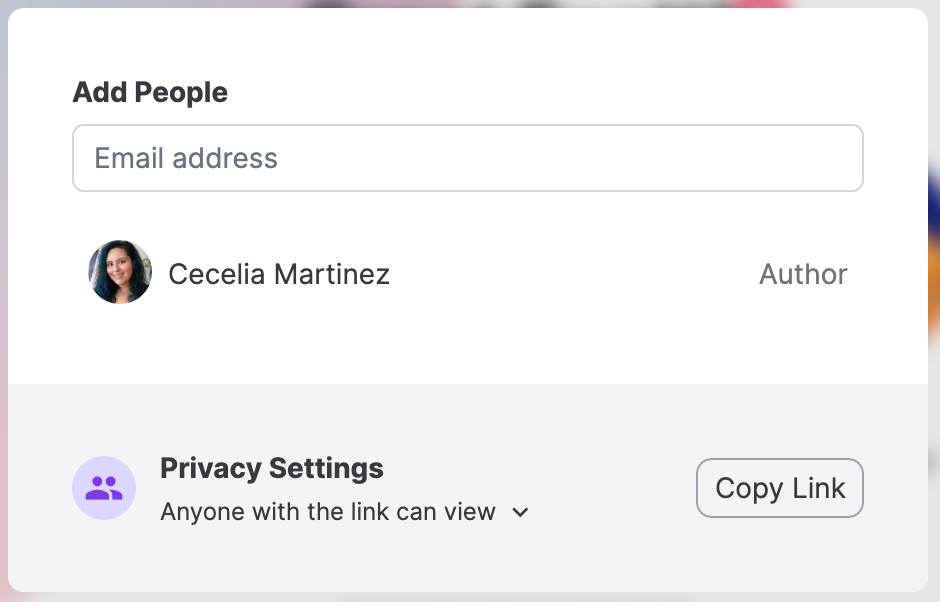
Task: Open the 'Anyone with the link can view' dropdown
Action: (345, 512)
